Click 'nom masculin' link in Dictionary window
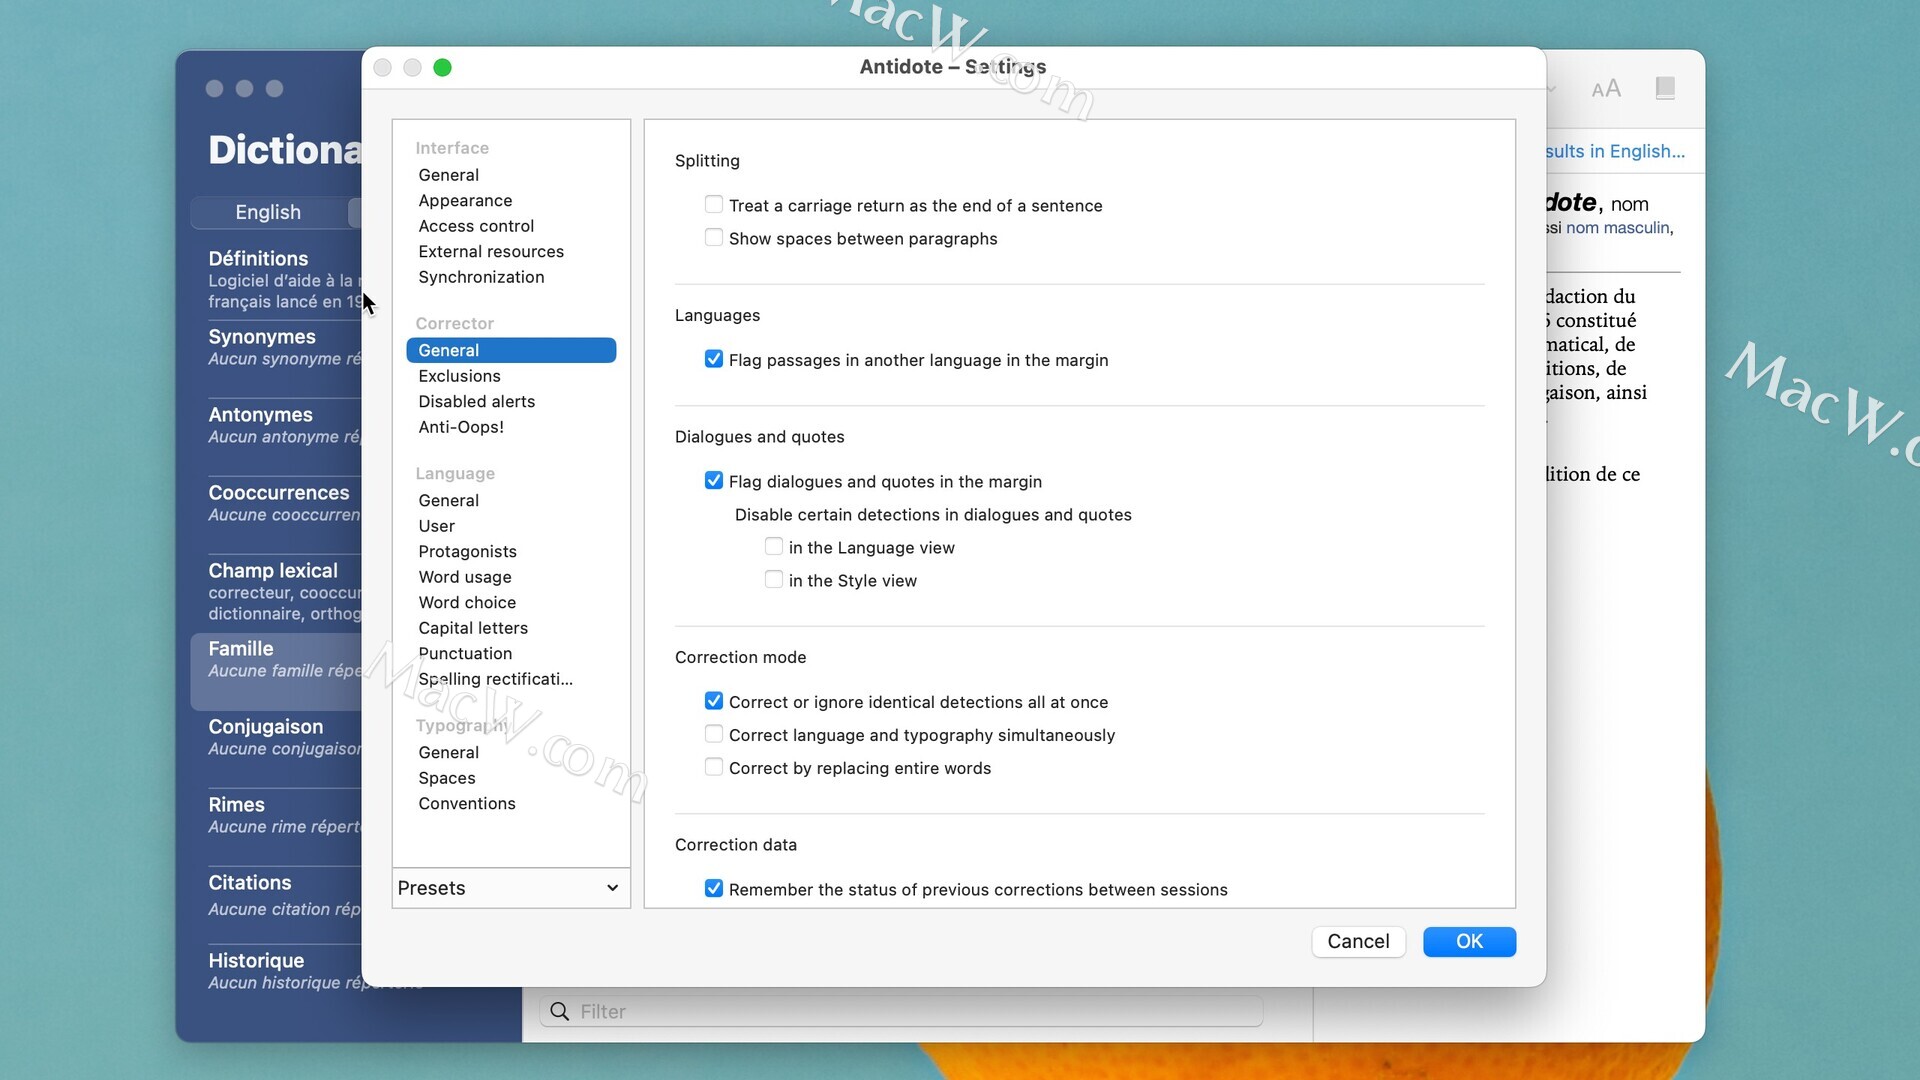The height and width of the screenshot is (1080, 1920). (1617, 228)
